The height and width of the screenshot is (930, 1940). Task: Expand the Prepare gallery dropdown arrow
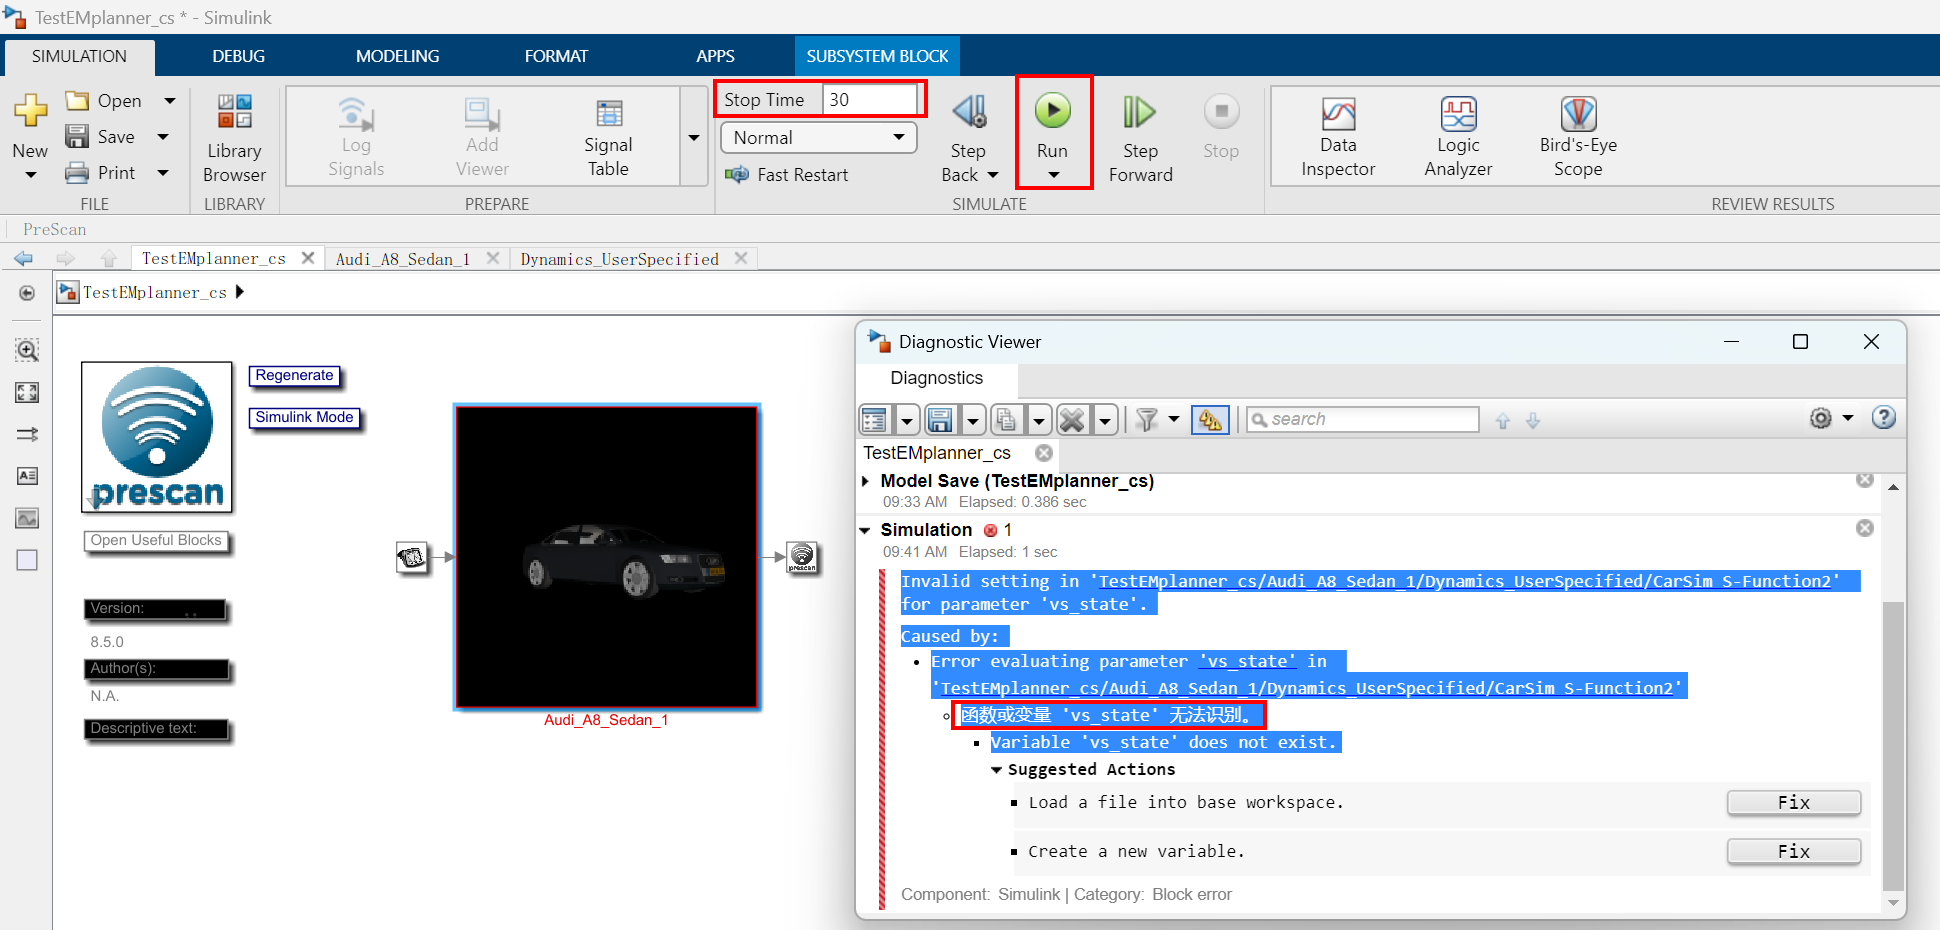[x=694, y=137]
